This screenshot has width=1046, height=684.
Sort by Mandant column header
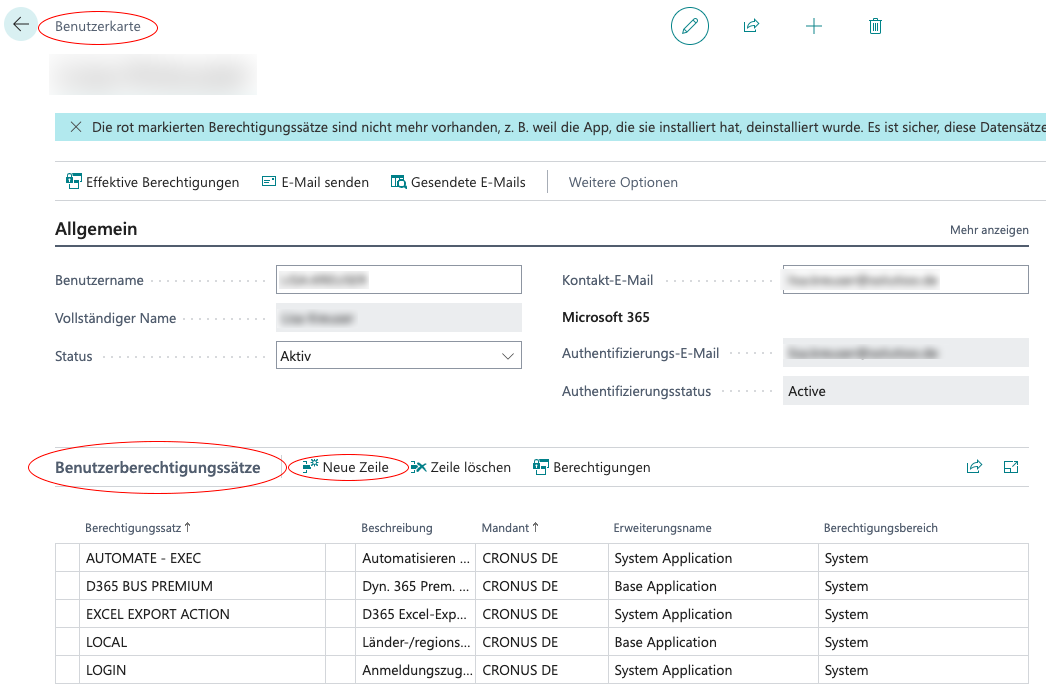(510, 528)
